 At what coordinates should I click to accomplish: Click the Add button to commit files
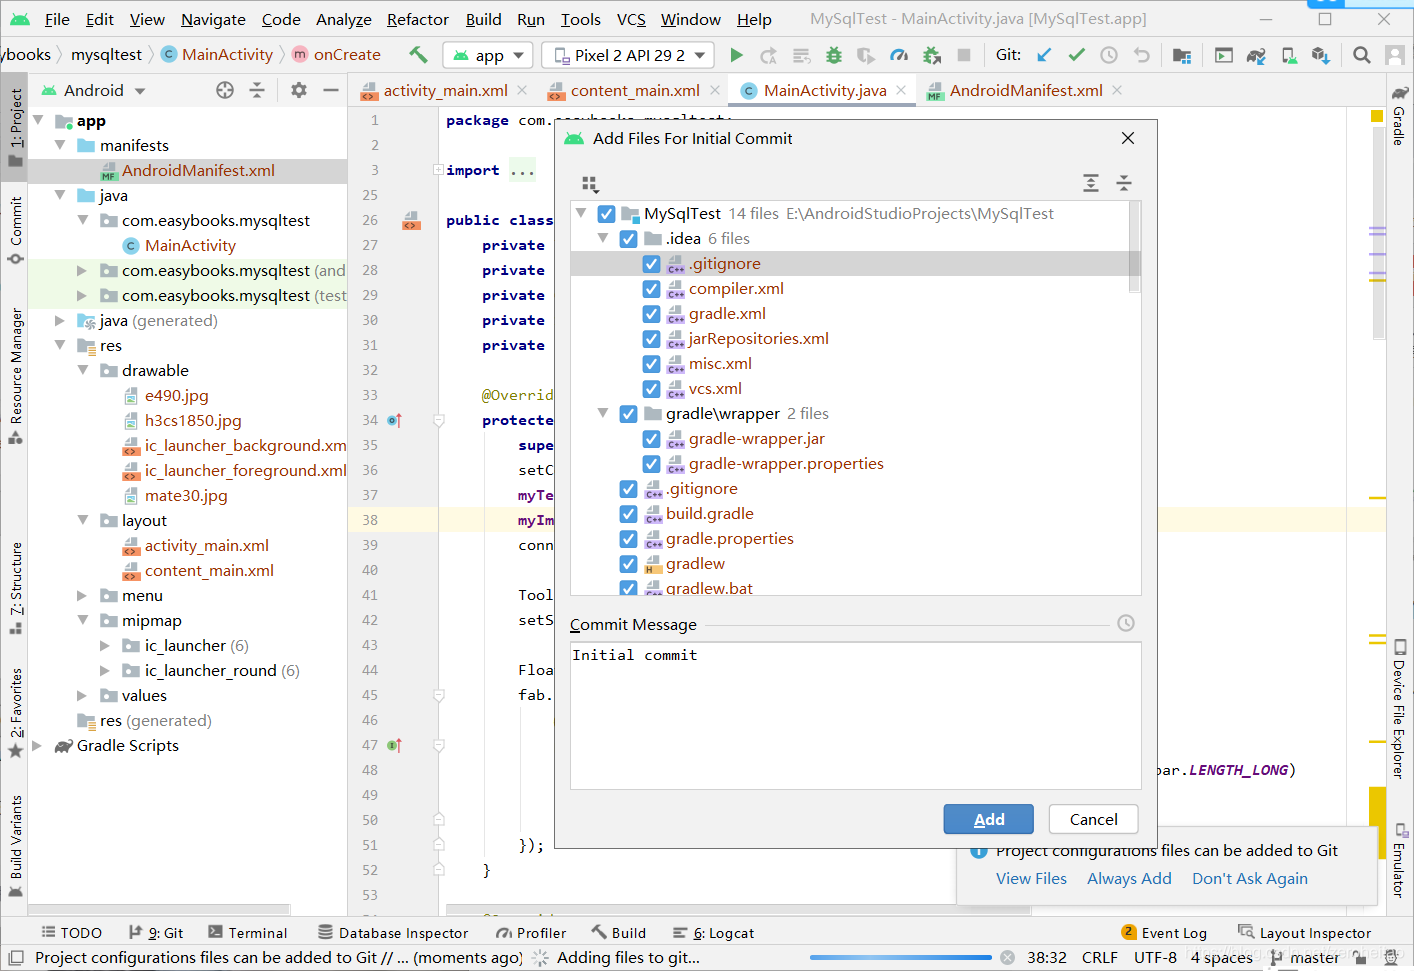988,818
